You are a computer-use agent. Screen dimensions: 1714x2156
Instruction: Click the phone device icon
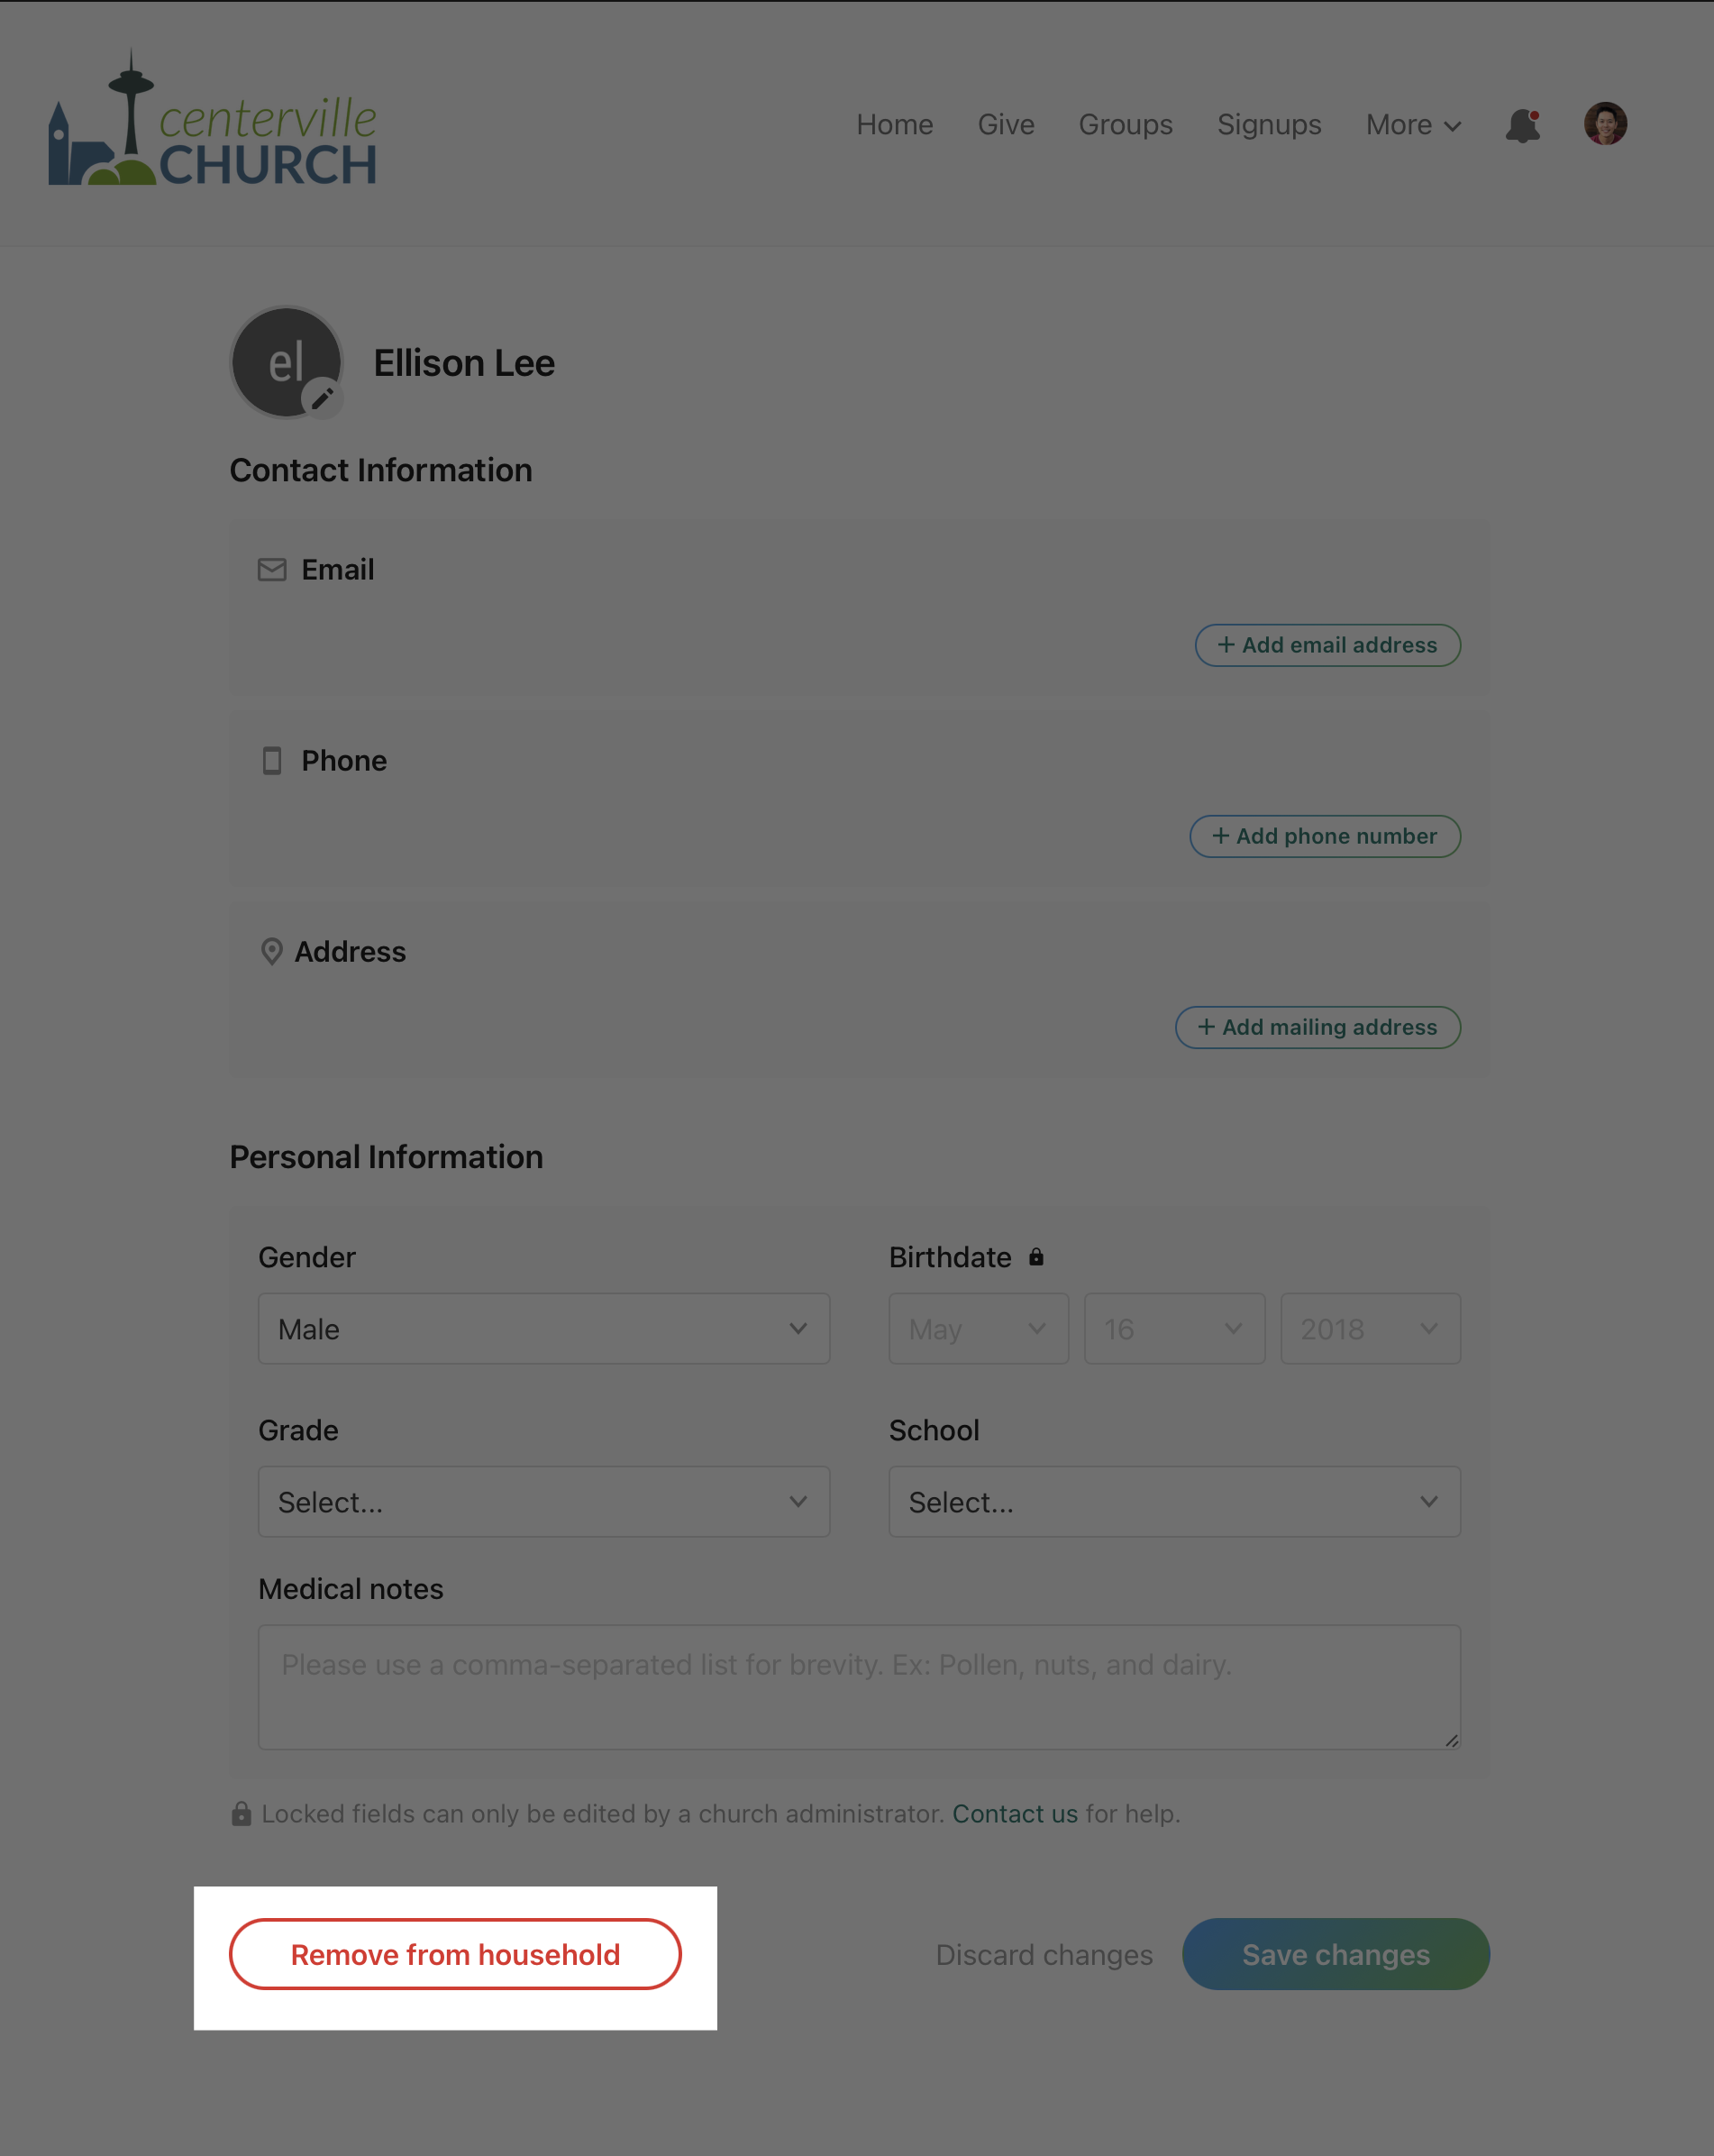[x=272, y=761]
